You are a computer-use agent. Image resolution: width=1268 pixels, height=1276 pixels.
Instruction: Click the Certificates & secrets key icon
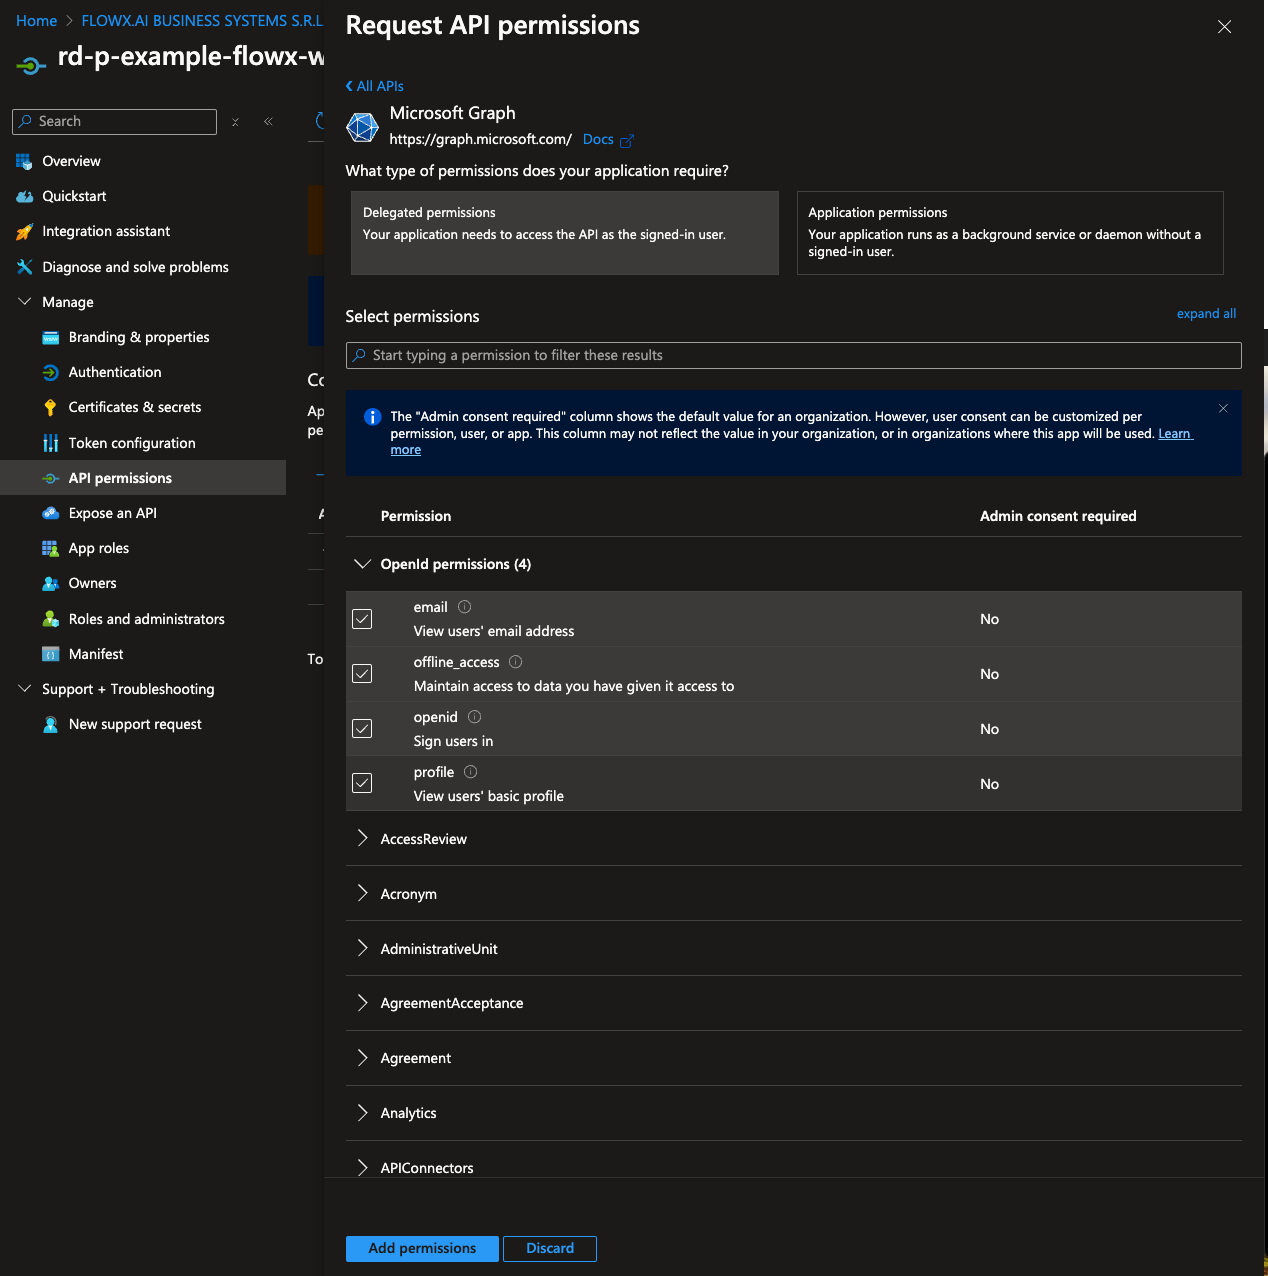coord(50,407)
